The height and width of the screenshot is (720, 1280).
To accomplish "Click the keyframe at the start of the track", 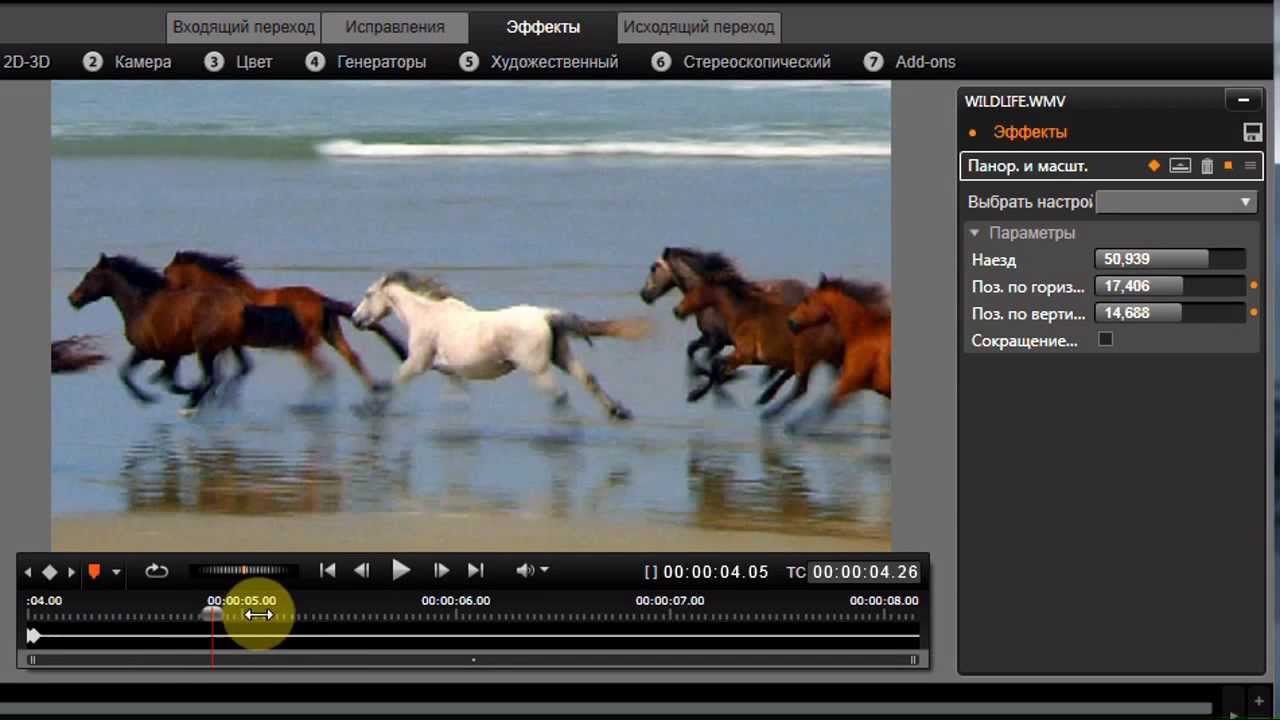I will 33,635.
